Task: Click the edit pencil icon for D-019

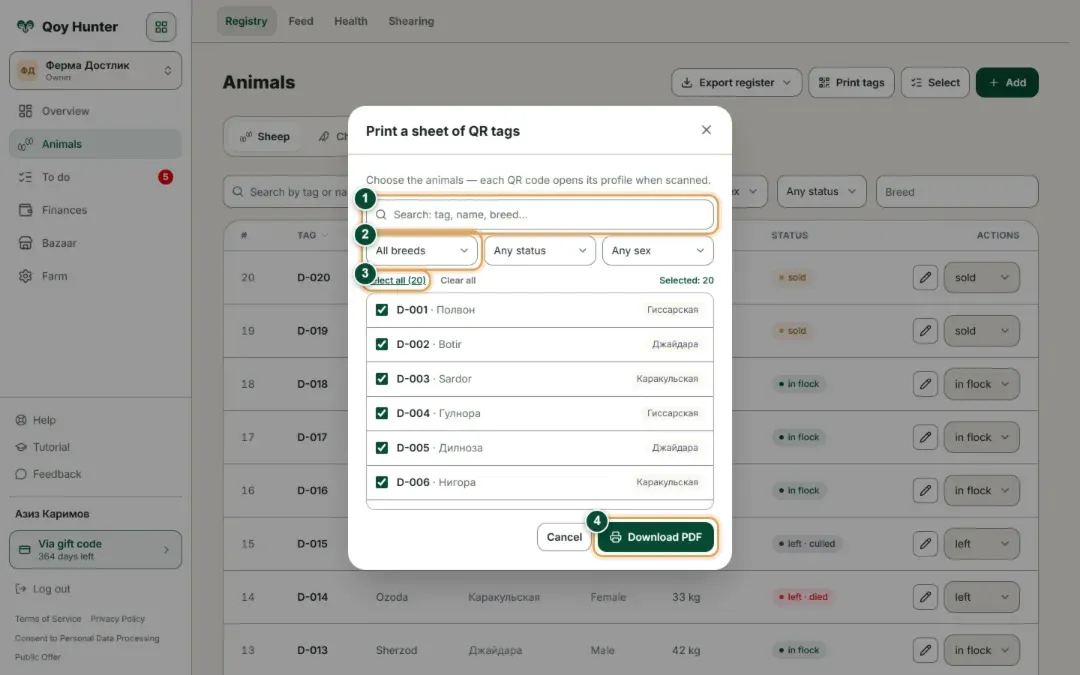Action: click(x=925, y=331)
